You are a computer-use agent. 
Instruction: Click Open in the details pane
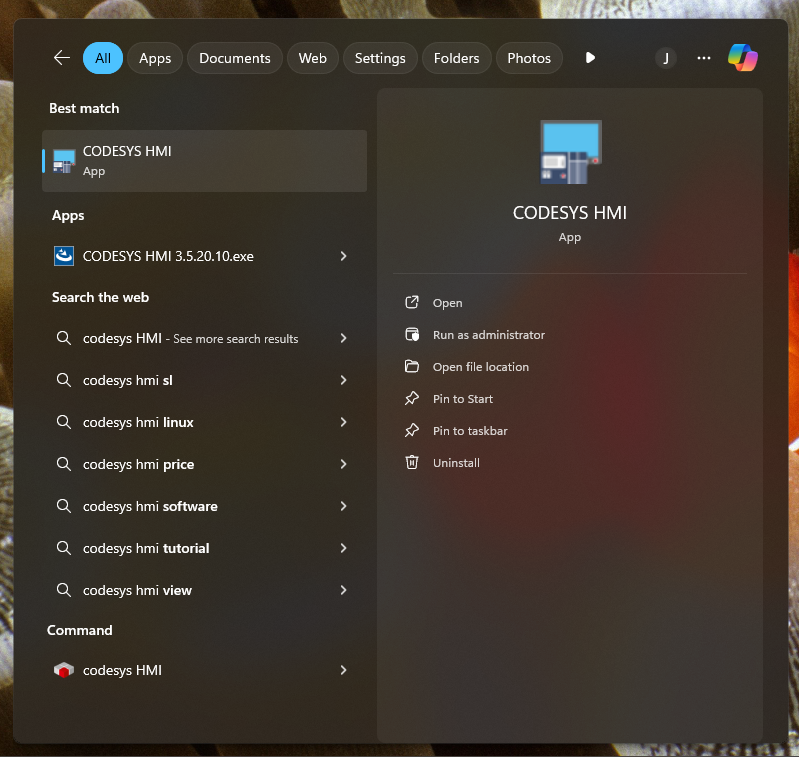coord(447,303)
